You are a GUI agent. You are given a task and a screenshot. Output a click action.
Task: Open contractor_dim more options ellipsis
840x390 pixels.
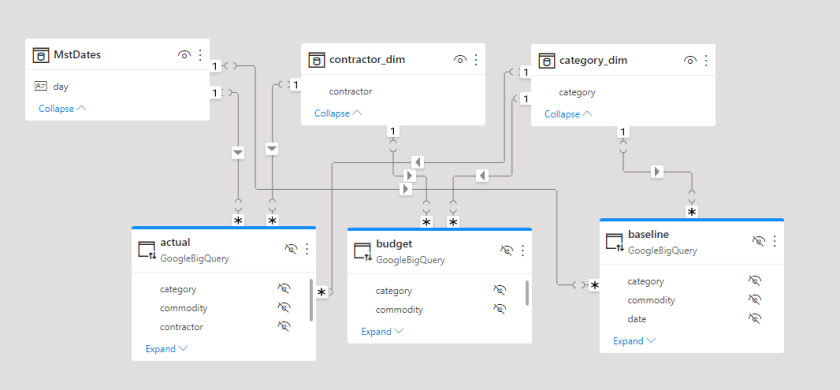476,60
